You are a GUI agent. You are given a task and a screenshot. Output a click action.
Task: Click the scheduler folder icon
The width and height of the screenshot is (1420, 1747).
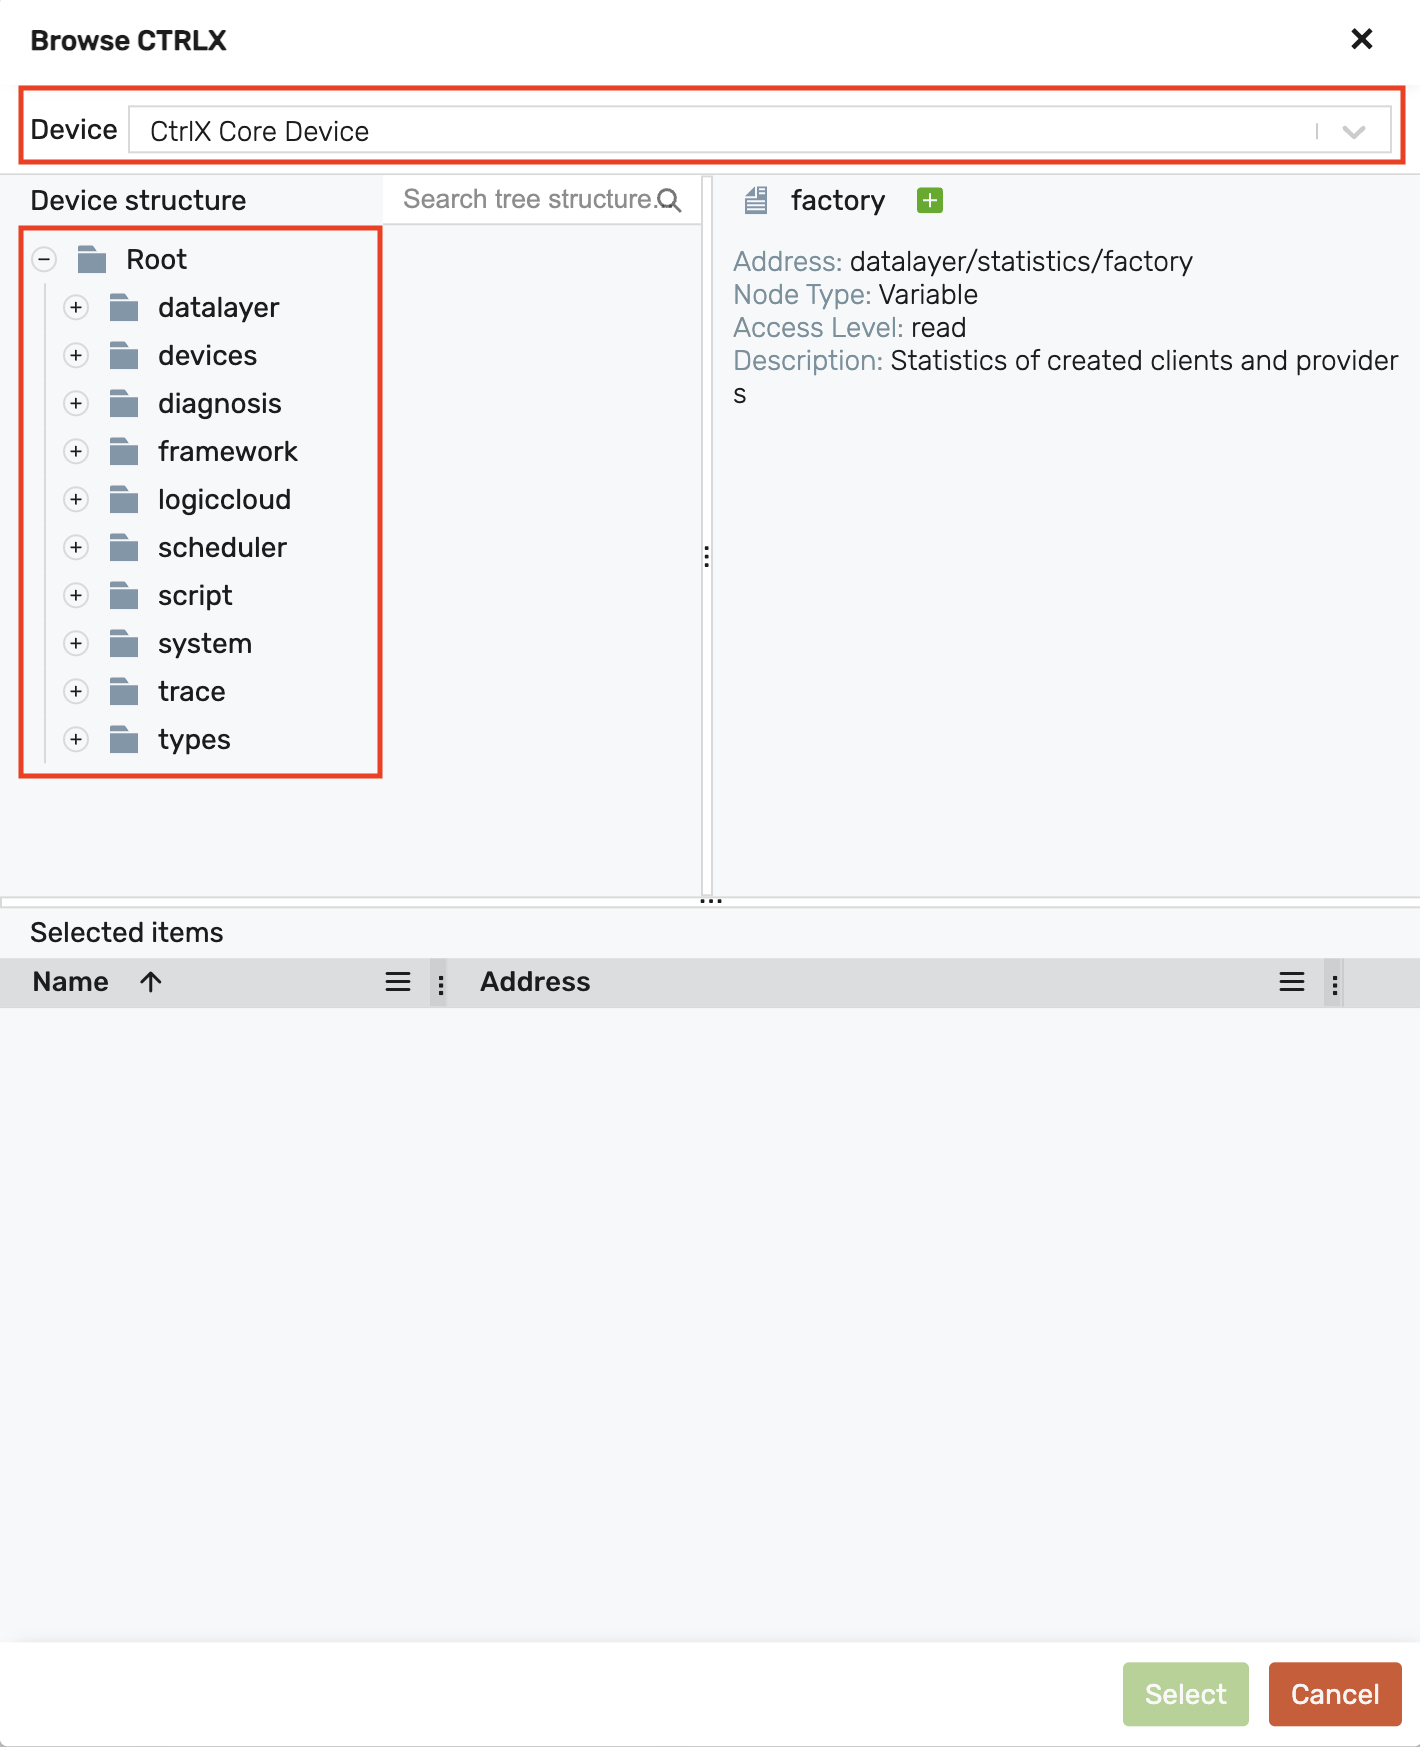coord(124,548)
